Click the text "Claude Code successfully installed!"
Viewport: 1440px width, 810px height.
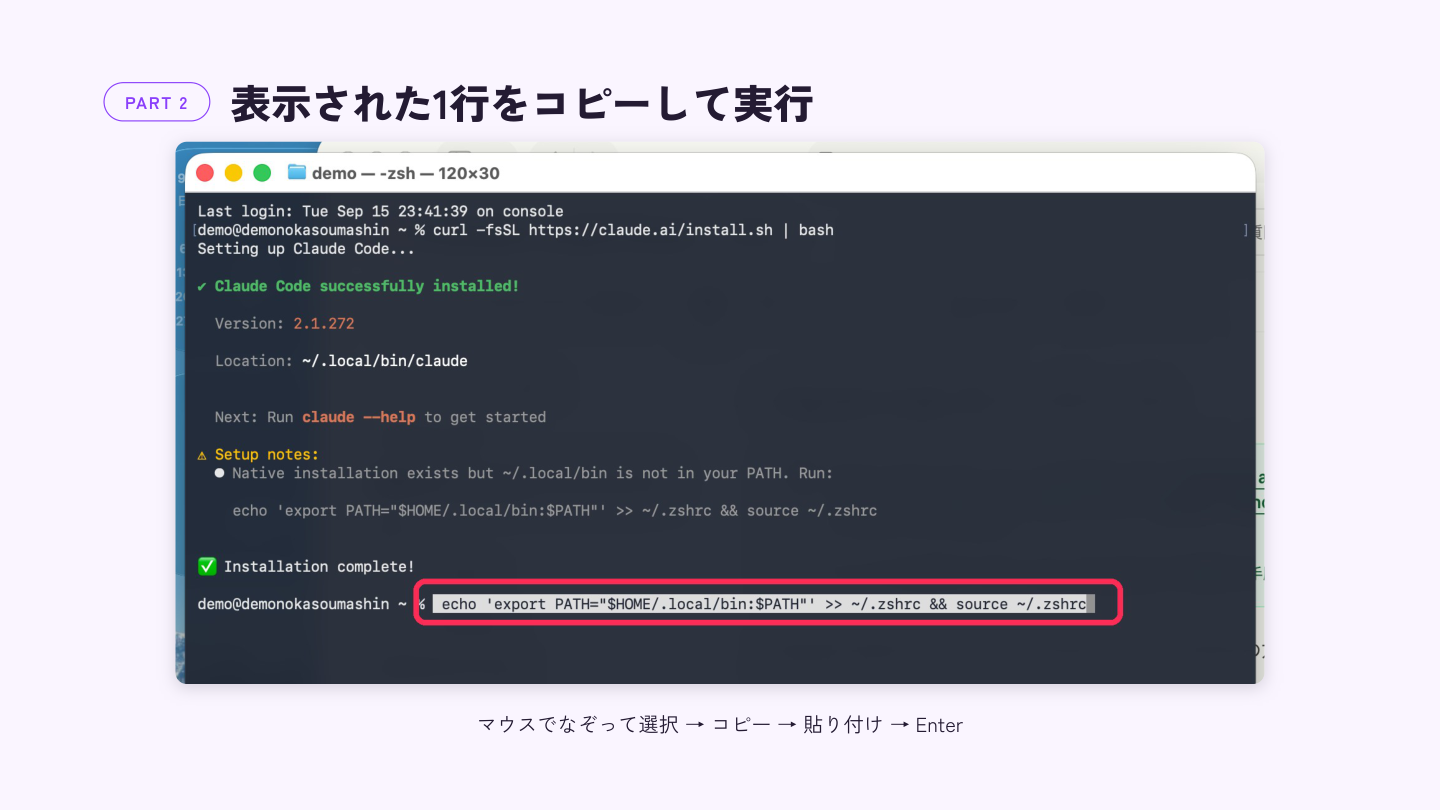coord(367,286)
